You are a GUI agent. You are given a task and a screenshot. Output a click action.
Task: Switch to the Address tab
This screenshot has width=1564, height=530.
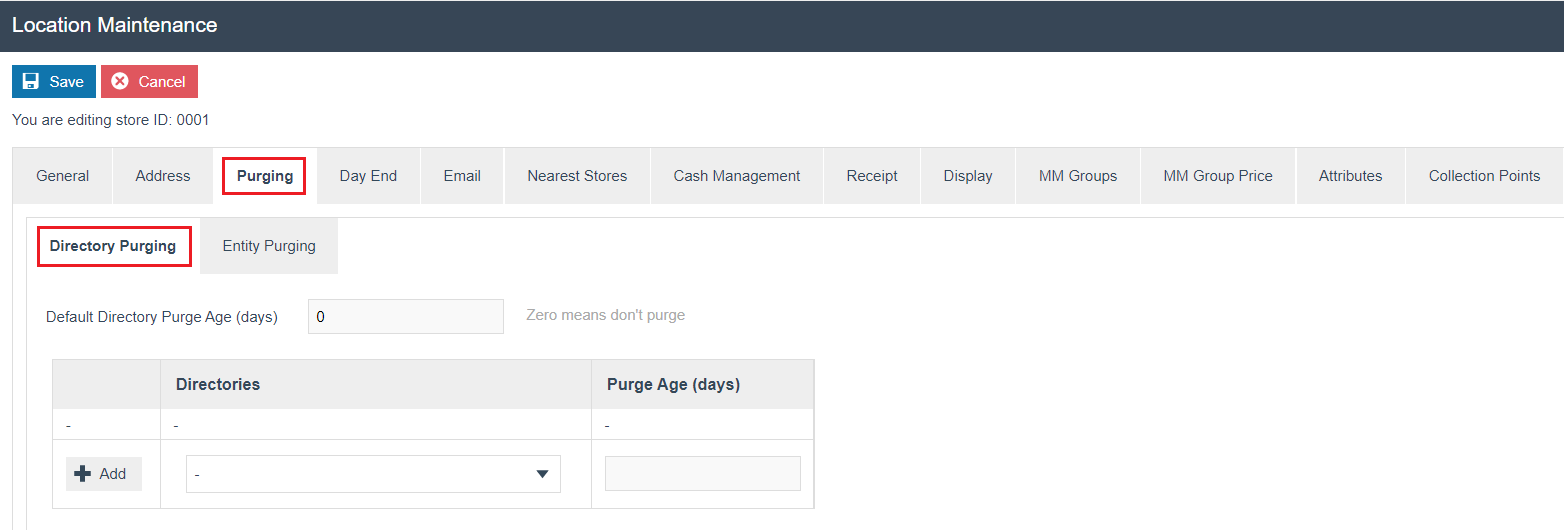(x=163, y=176)
